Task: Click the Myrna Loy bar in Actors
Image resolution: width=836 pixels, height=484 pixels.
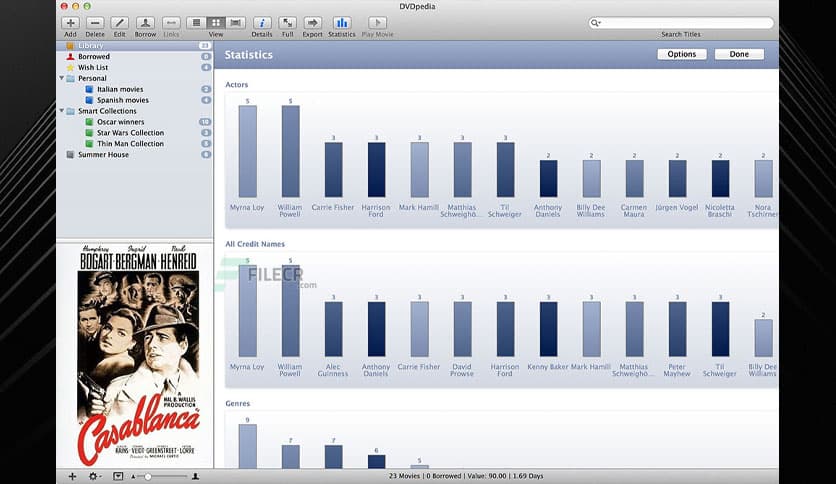Action: [x=247, y=151]
